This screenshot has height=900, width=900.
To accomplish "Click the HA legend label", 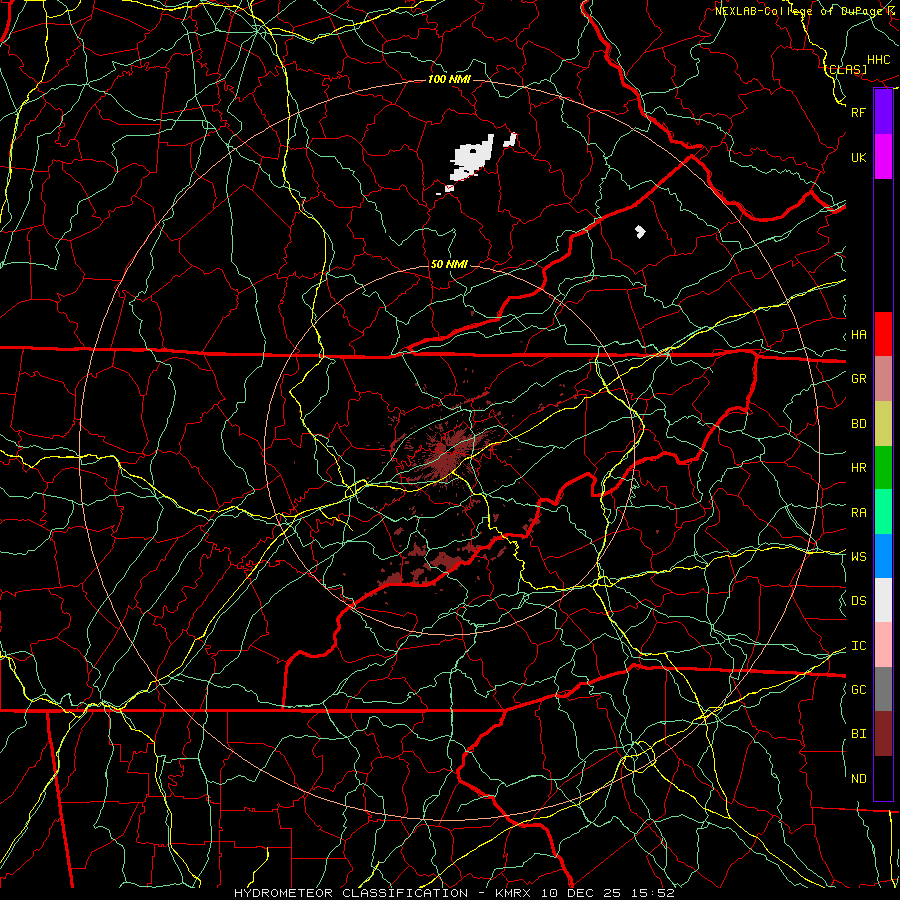I will point(859,335).
